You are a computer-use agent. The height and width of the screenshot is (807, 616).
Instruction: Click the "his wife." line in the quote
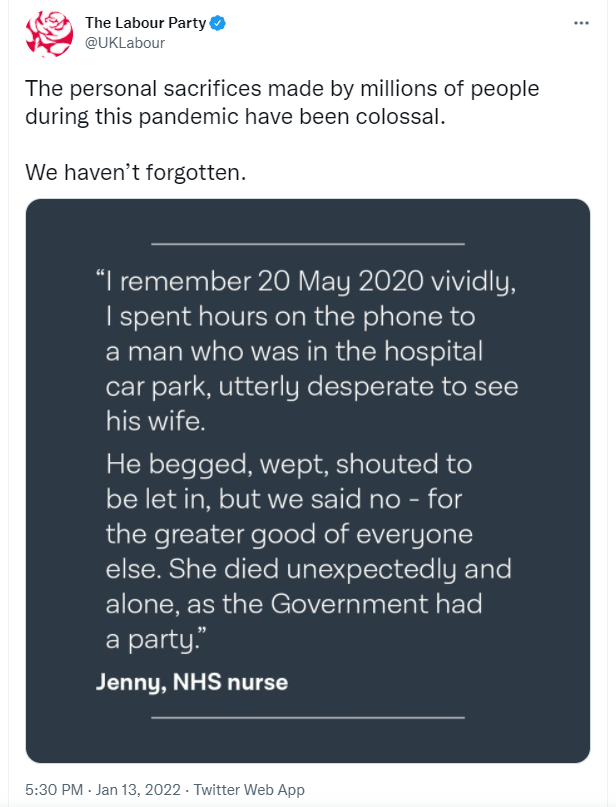[155, 421]
